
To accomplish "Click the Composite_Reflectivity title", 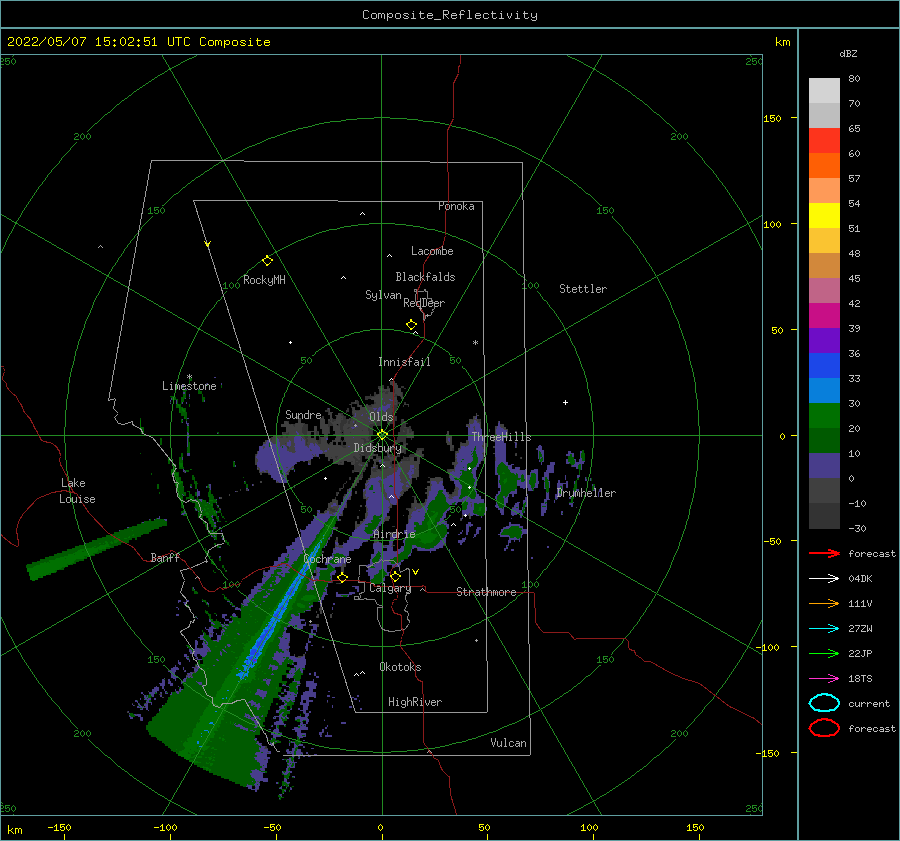I will click(450, 15).
